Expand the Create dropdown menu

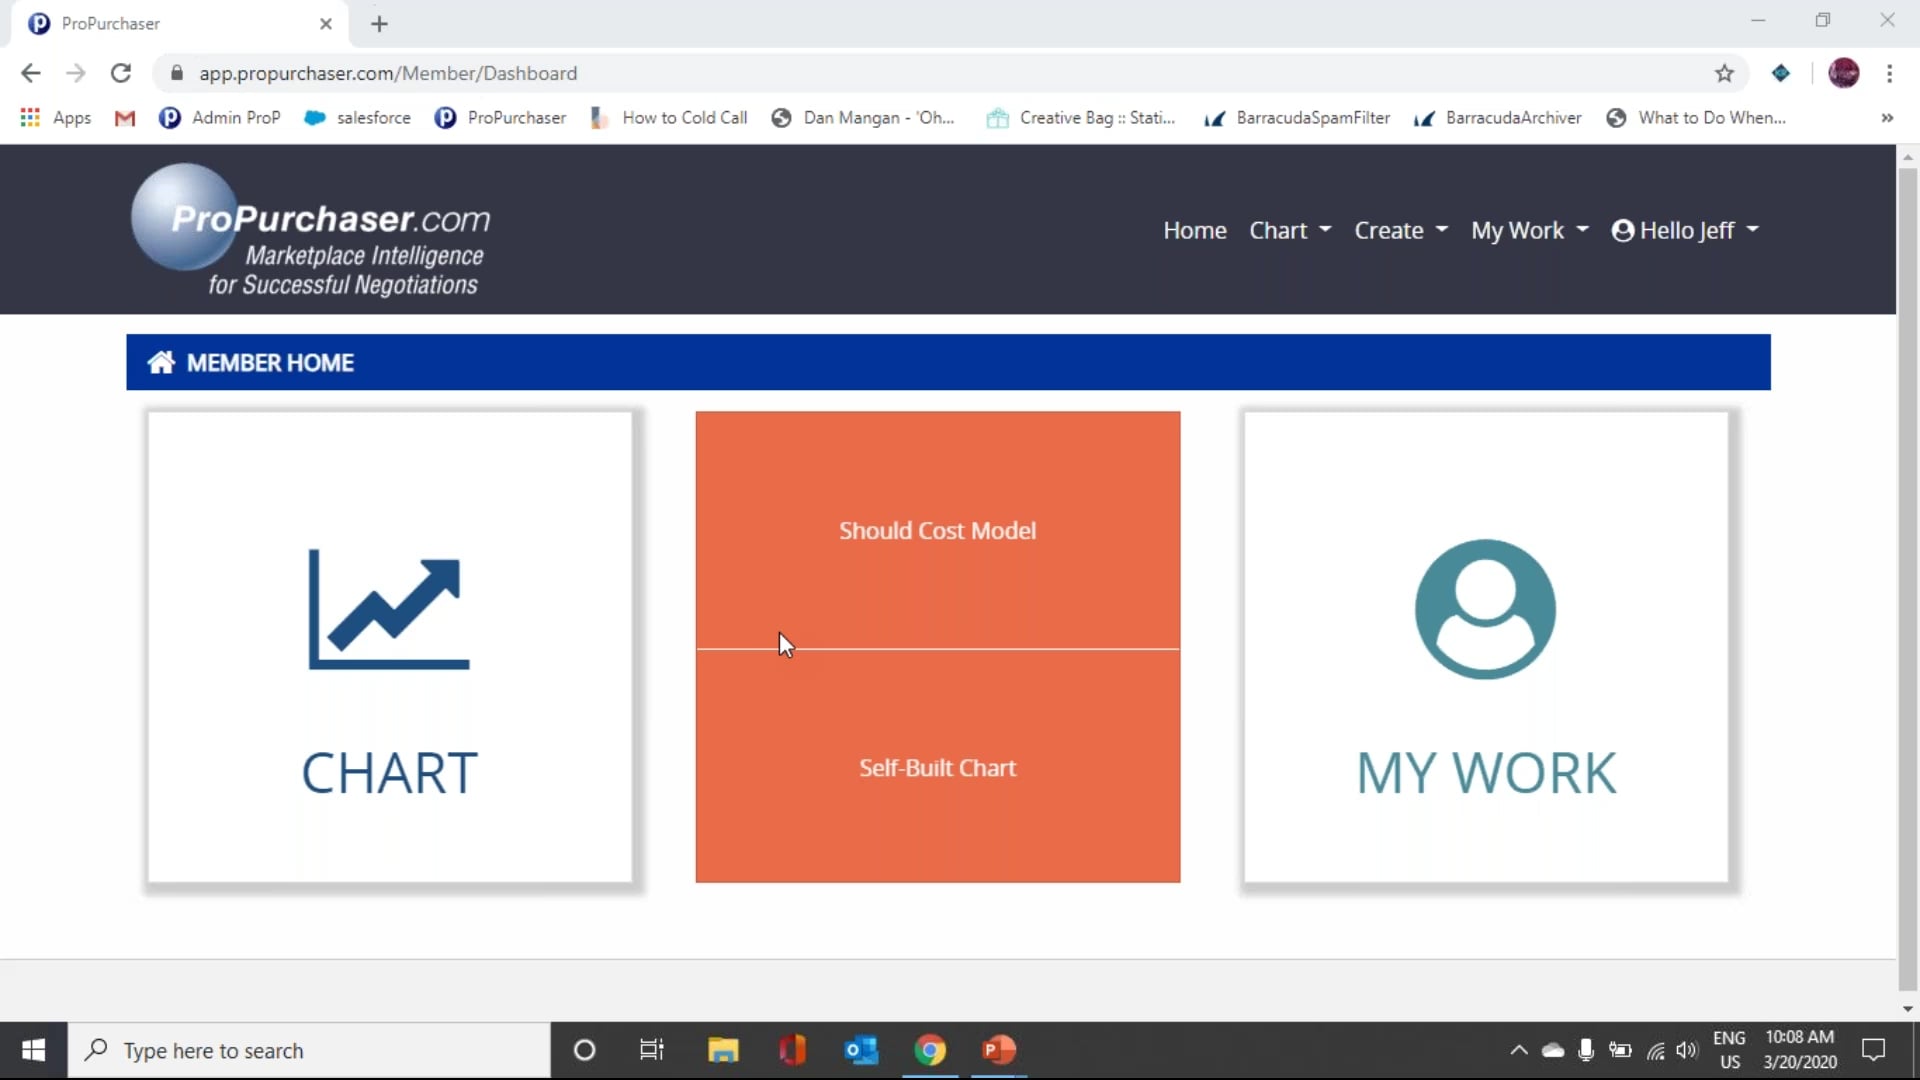[x=1401, y=231]
